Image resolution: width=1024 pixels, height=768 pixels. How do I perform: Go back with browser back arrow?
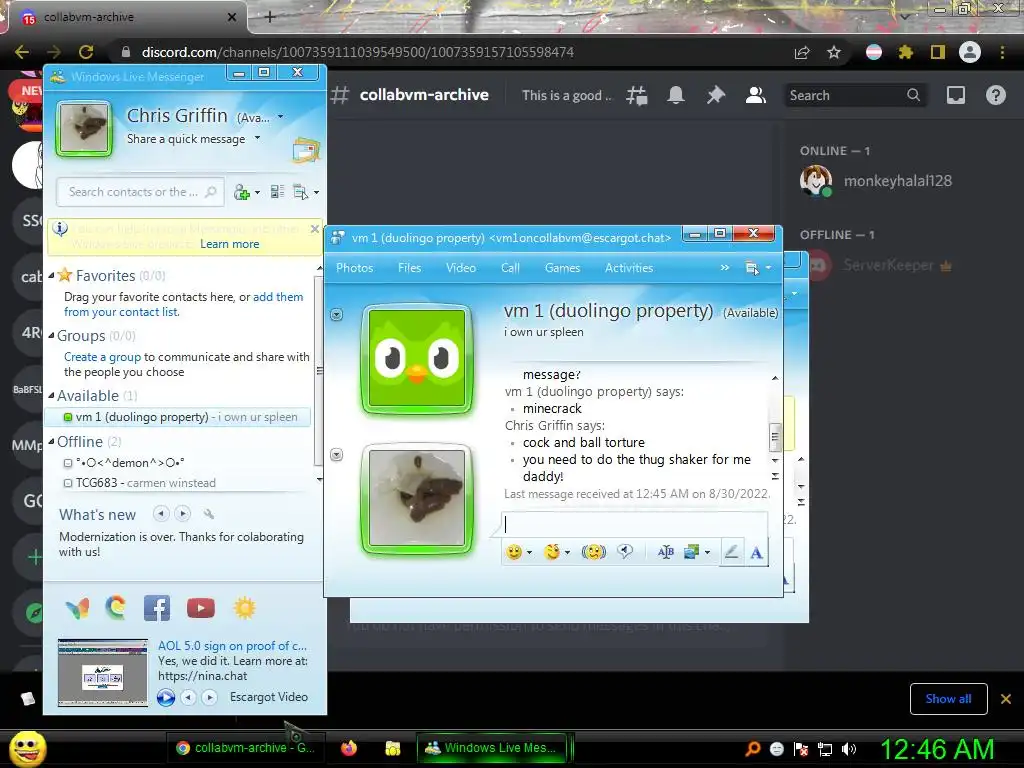pos(22,52)
